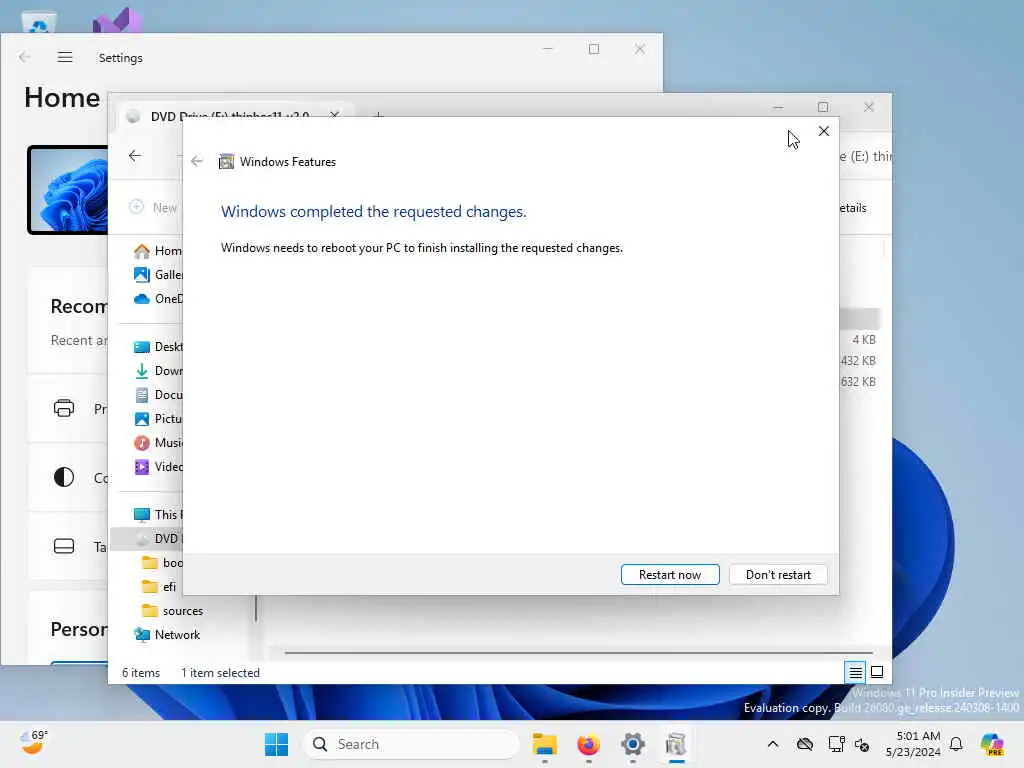The width and height of the screenshot is (1024, 768).
Task: Open Firefox from the taskbar
Action: coord(588,744)
